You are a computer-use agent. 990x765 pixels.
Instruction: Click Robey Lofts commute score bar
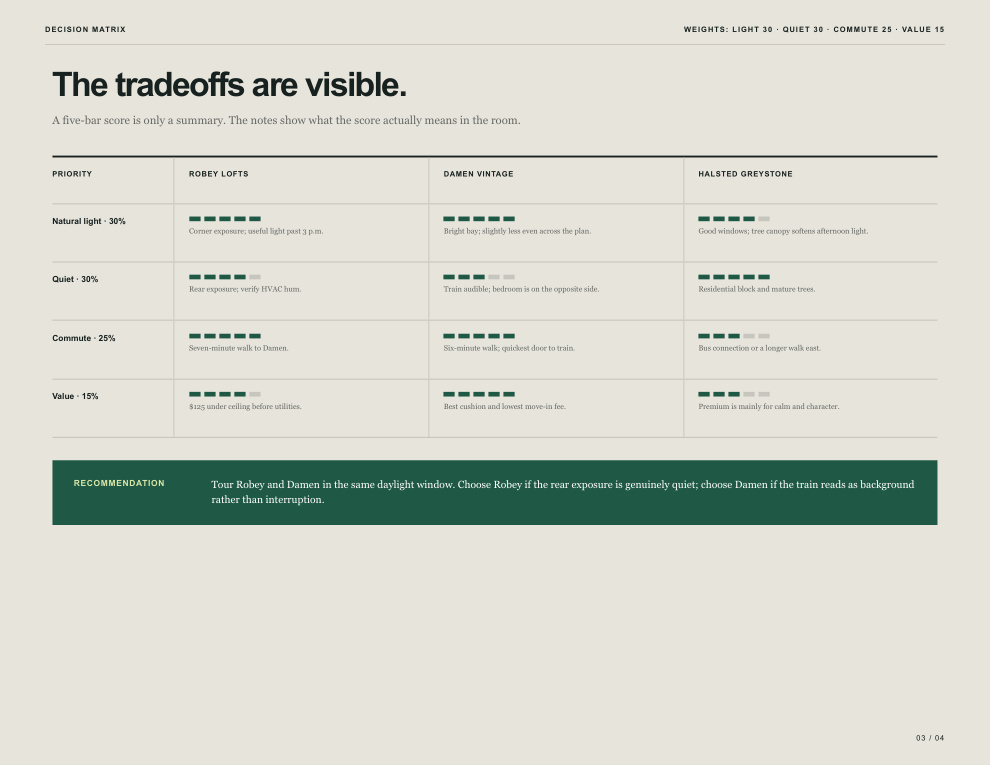click(x=225, y=336)
